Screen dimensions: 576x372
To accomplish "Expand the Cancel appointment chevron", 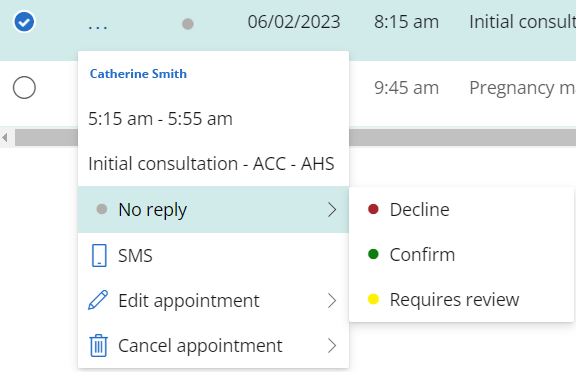I will (x=332, y=346).
